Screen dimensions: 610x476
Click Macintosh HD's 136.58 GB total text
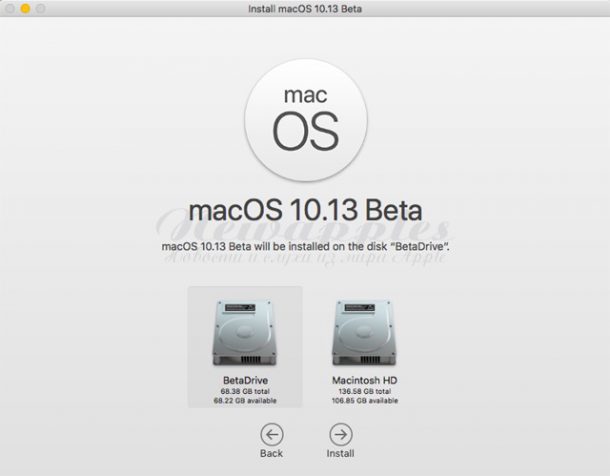coord(364,391)
